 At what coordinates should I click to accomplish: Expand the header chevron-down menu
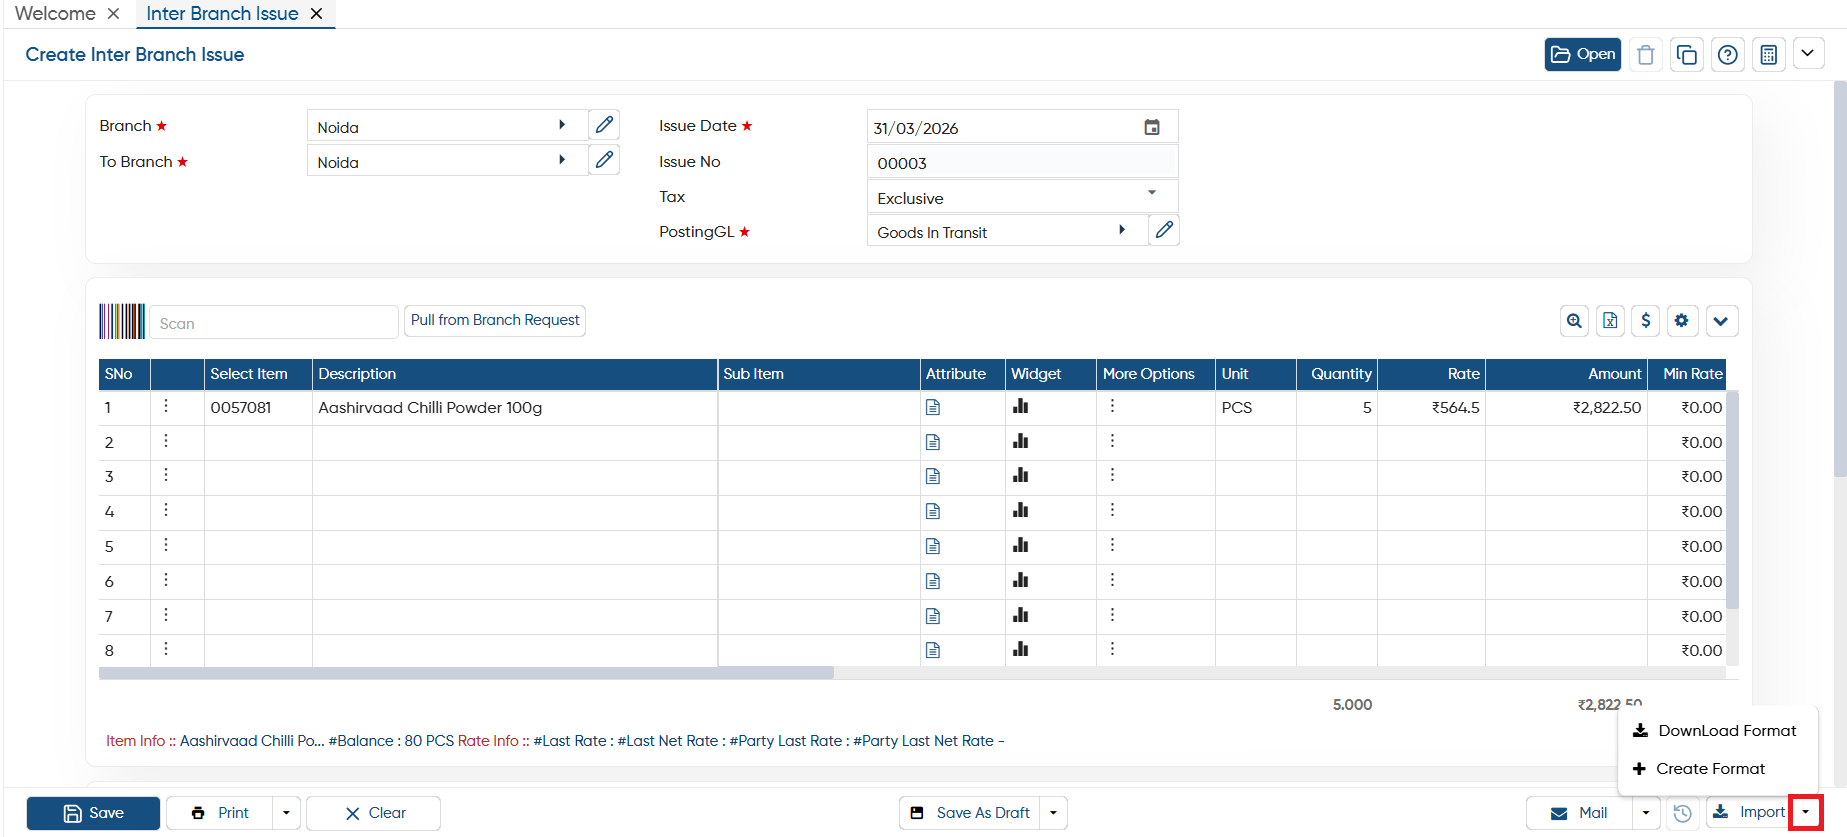tap(1808, 53)
